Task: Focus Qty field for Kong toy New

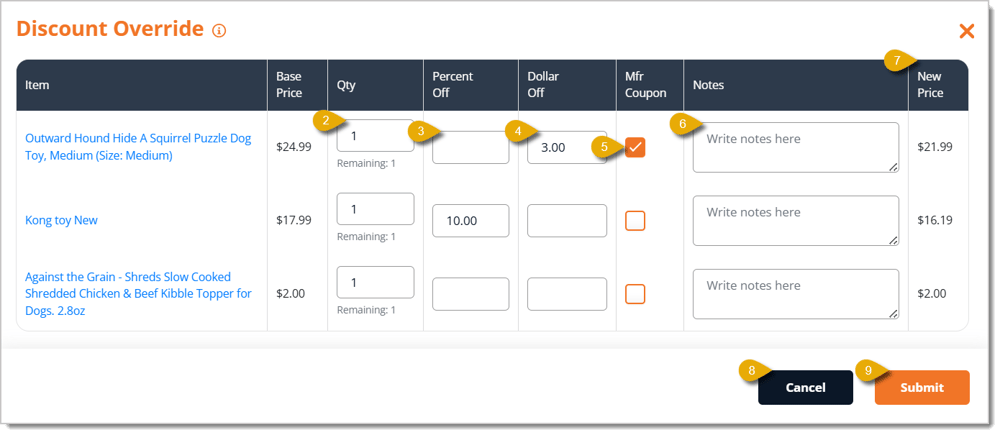Action: (x=376, y=209)
